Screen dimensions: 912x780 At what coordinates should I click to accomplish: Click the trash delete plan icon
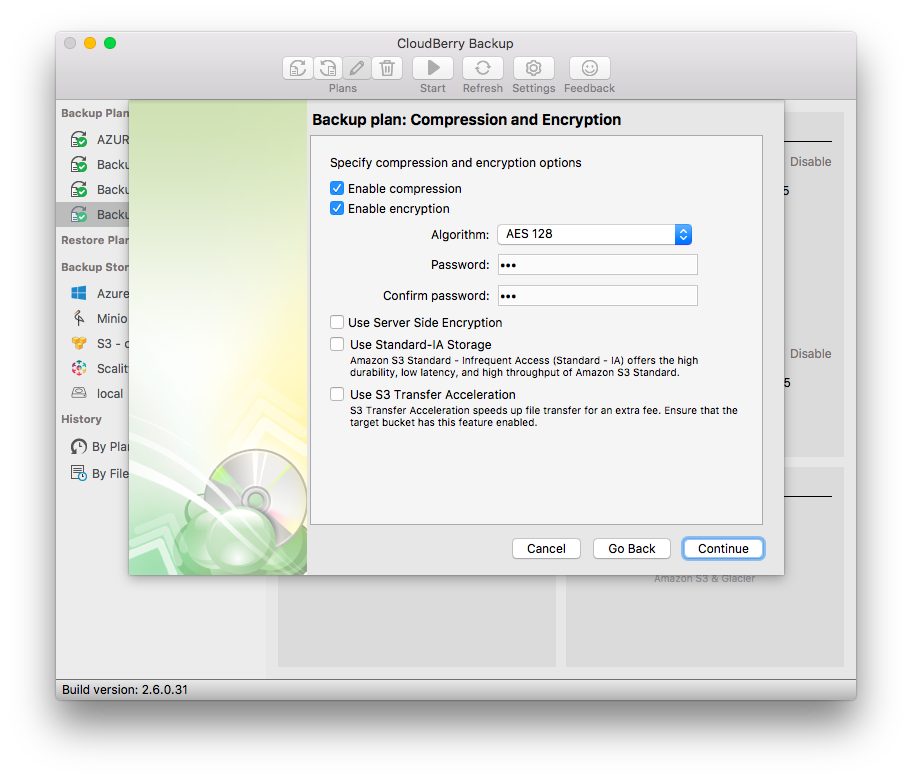tap(387, 68)
